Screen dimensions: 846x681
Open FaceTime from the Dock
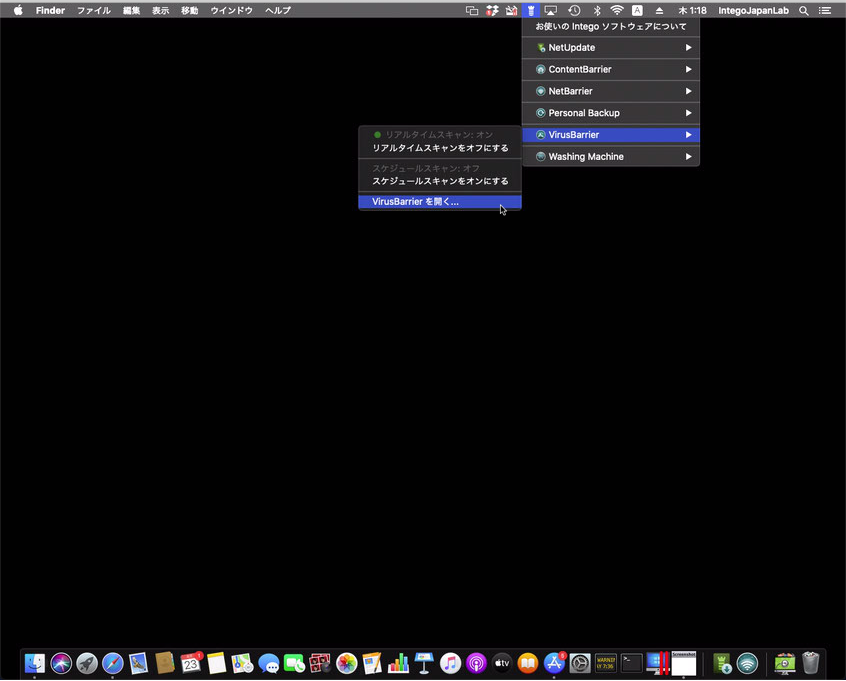(294, 663)
